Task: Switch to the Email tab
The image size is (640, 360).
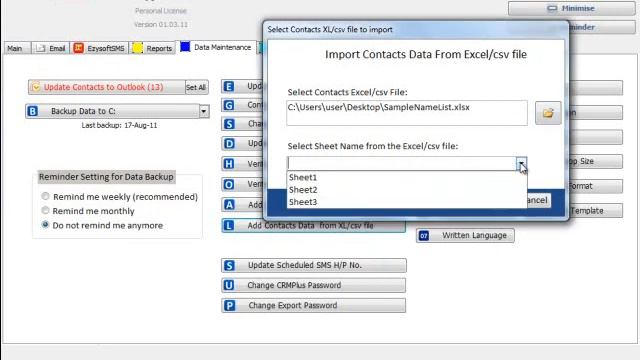Action: click(51, 48)
